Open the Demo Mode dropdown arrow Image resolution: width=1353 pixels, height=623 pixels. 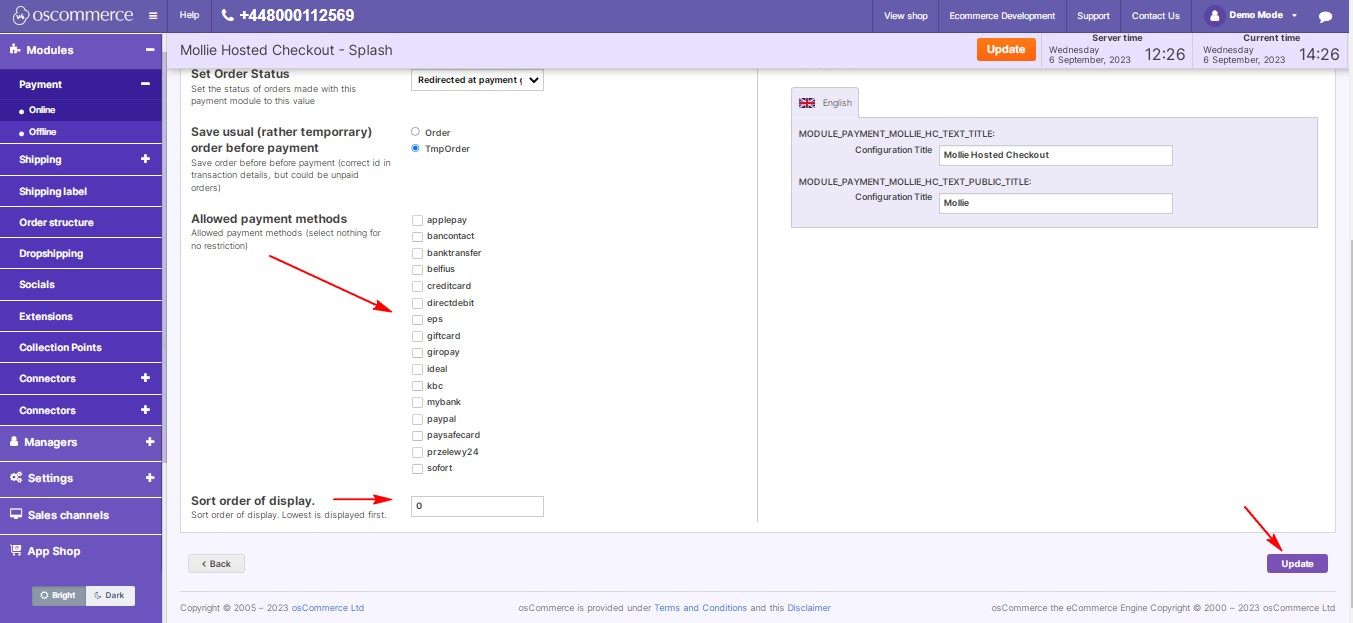pyautogui.click(x=1294, y=16)
